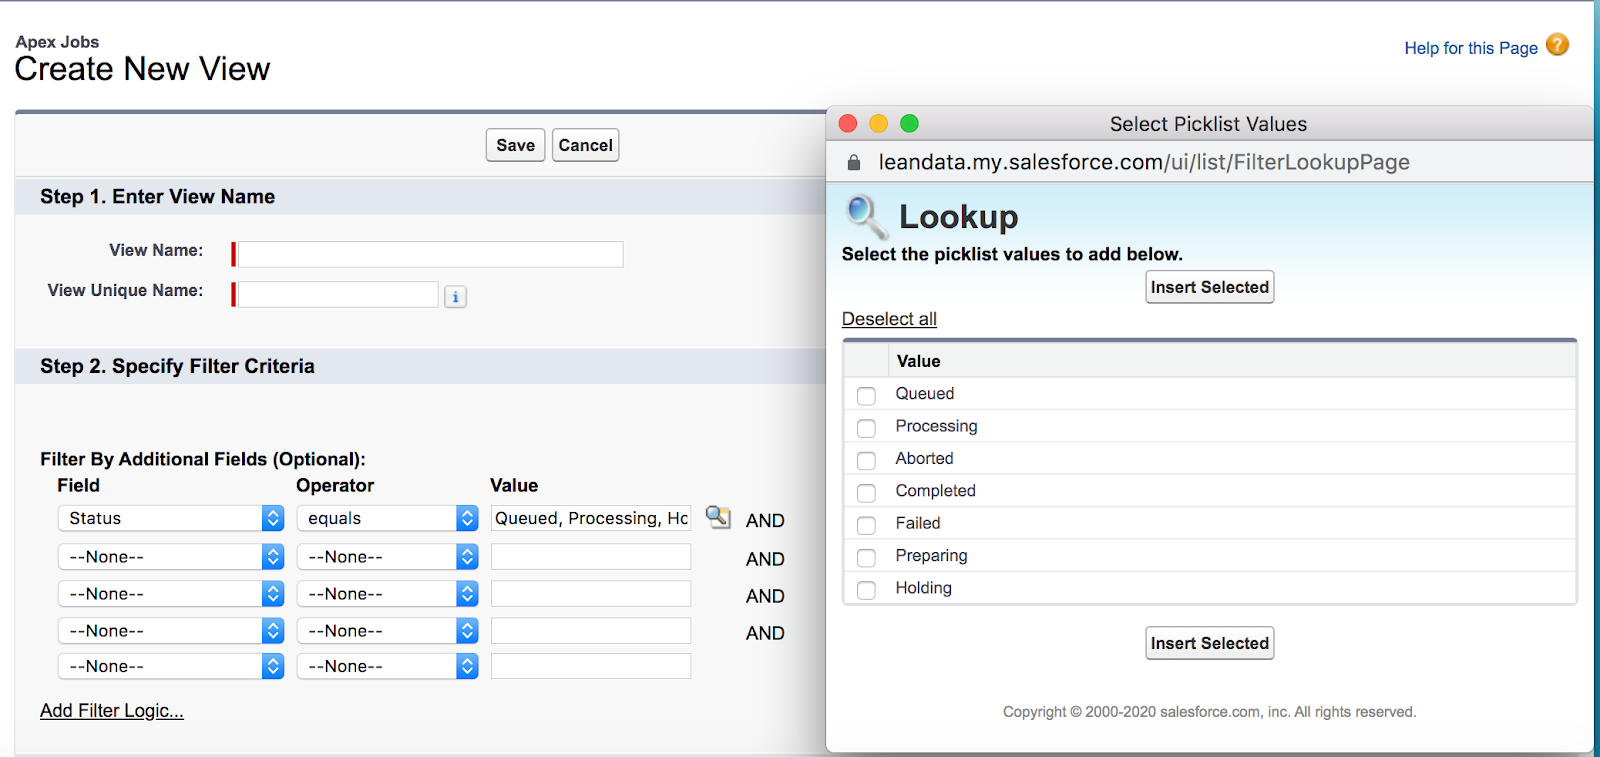
Task: Click the View Name input field
Action: (430, 254)
